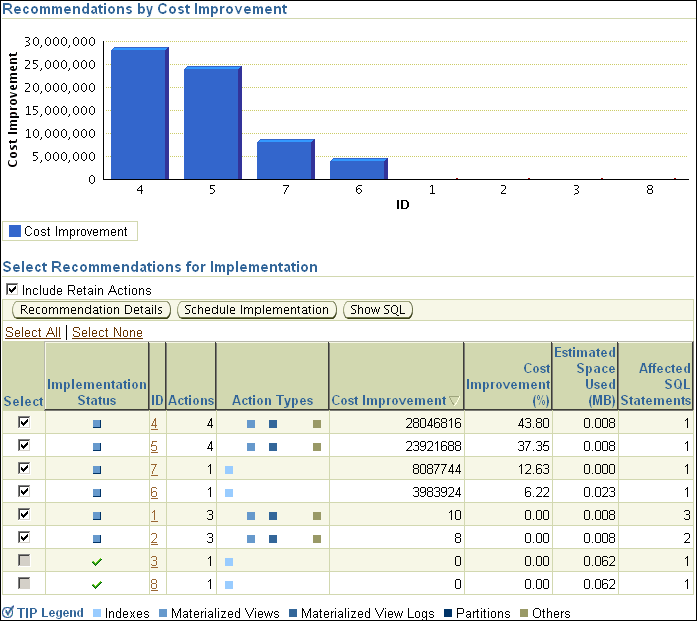Sort by Affected SQL Statements header
Screen dimensions: 697x621
pyautogui.click(x=656, y=384)
